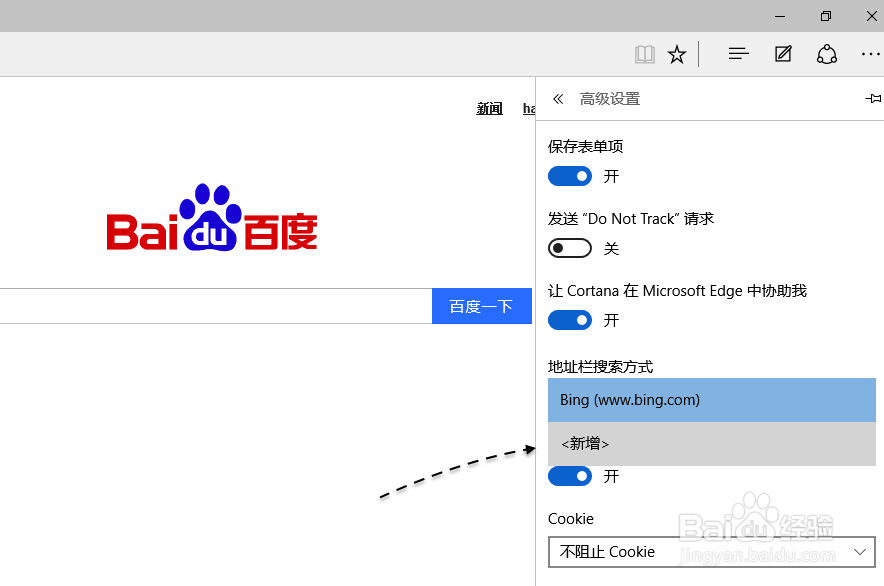Toggle Cortana in Microsoft Edge switch
The image size is (884, 586).
pos(570,320)
